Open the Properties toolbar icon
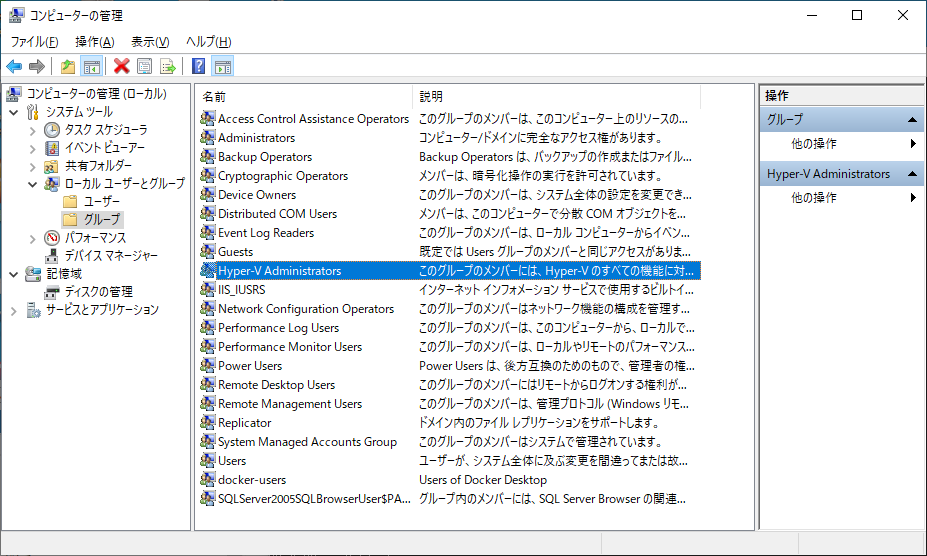927x556 pixels. pos(144,66)
